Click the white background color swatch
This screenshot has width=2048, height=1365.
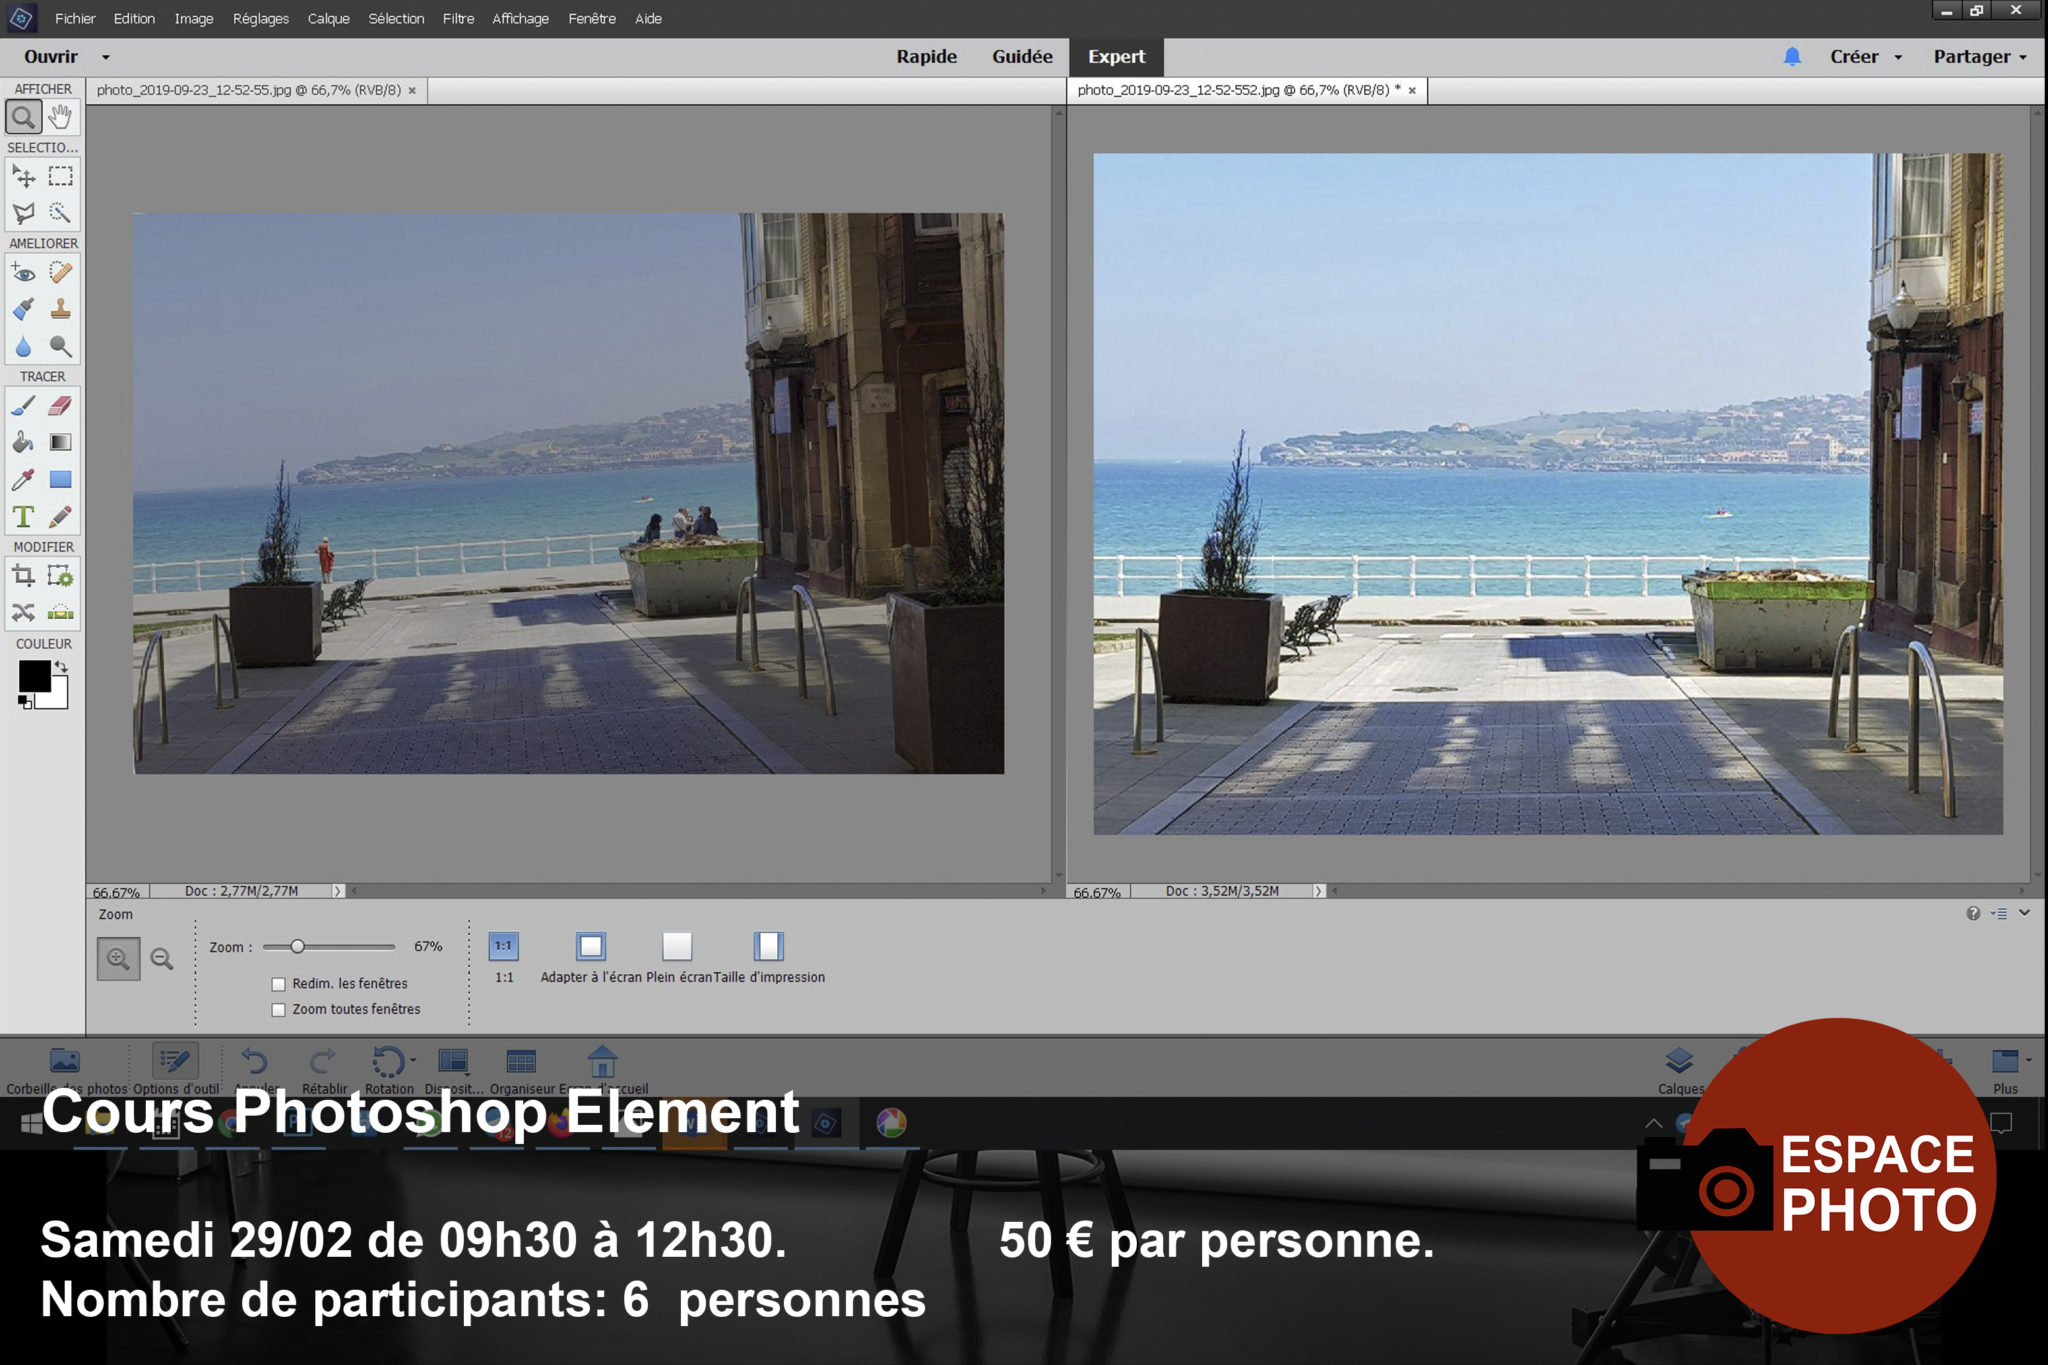point(59,698)
